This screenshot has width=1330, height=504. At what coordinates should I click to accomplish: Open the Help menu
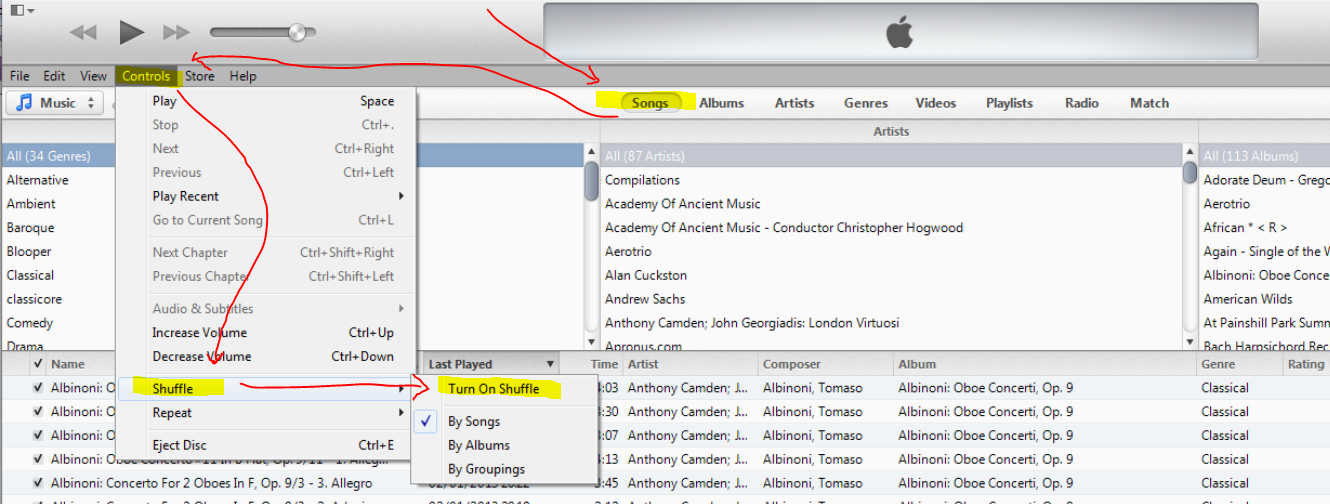(x=243, y=76)
